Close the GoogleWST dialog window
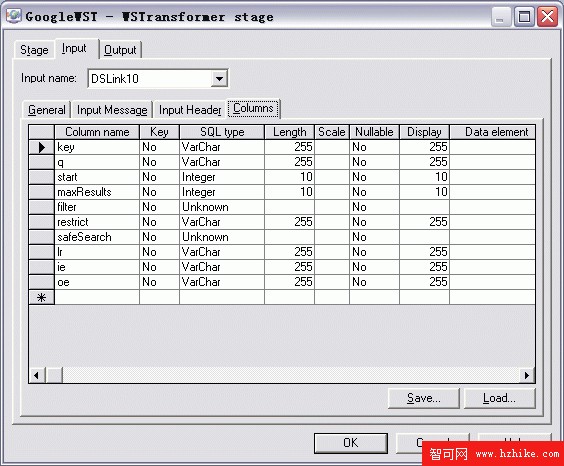 [x=547, y=17]
